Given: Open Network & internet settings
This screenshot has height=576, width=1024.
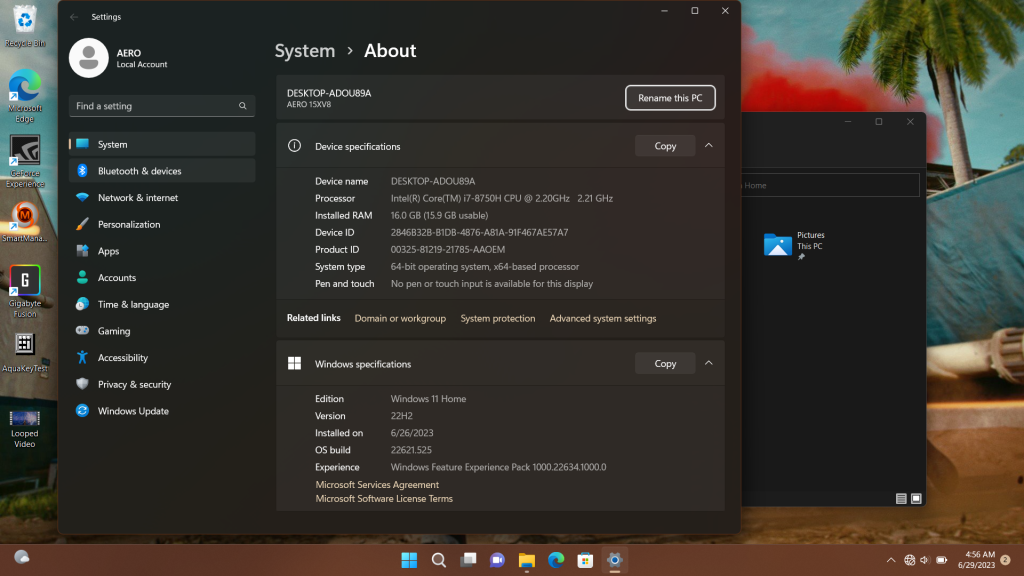Looking at the screenshot, I should (x=162, y=198).
